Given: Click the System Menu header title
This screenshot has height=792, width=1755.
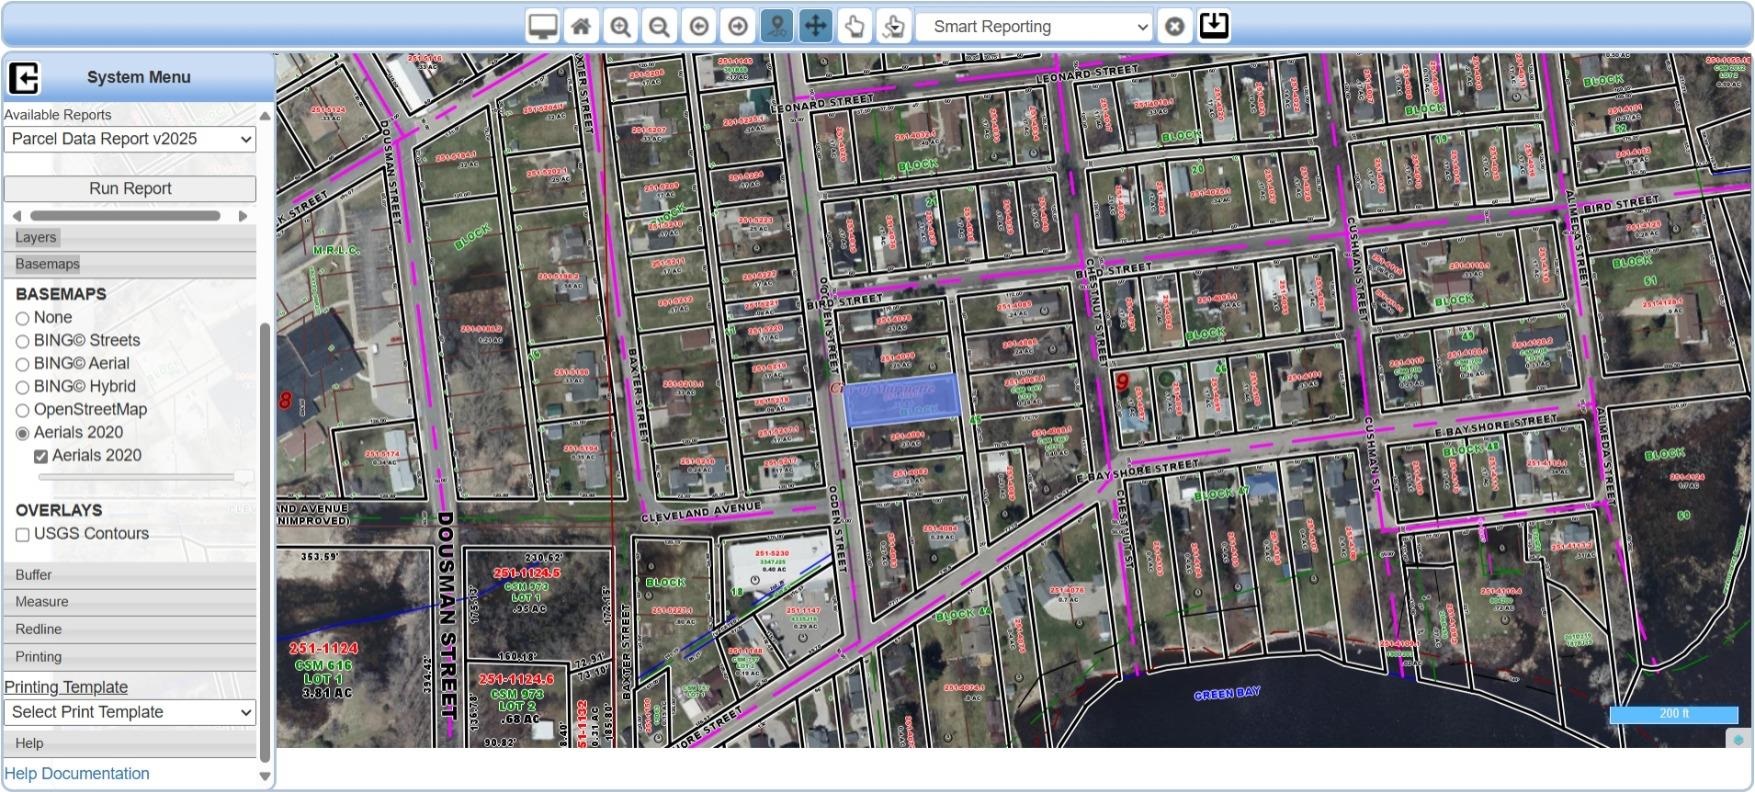Looking at the screenshot, I should coord(138,77).
